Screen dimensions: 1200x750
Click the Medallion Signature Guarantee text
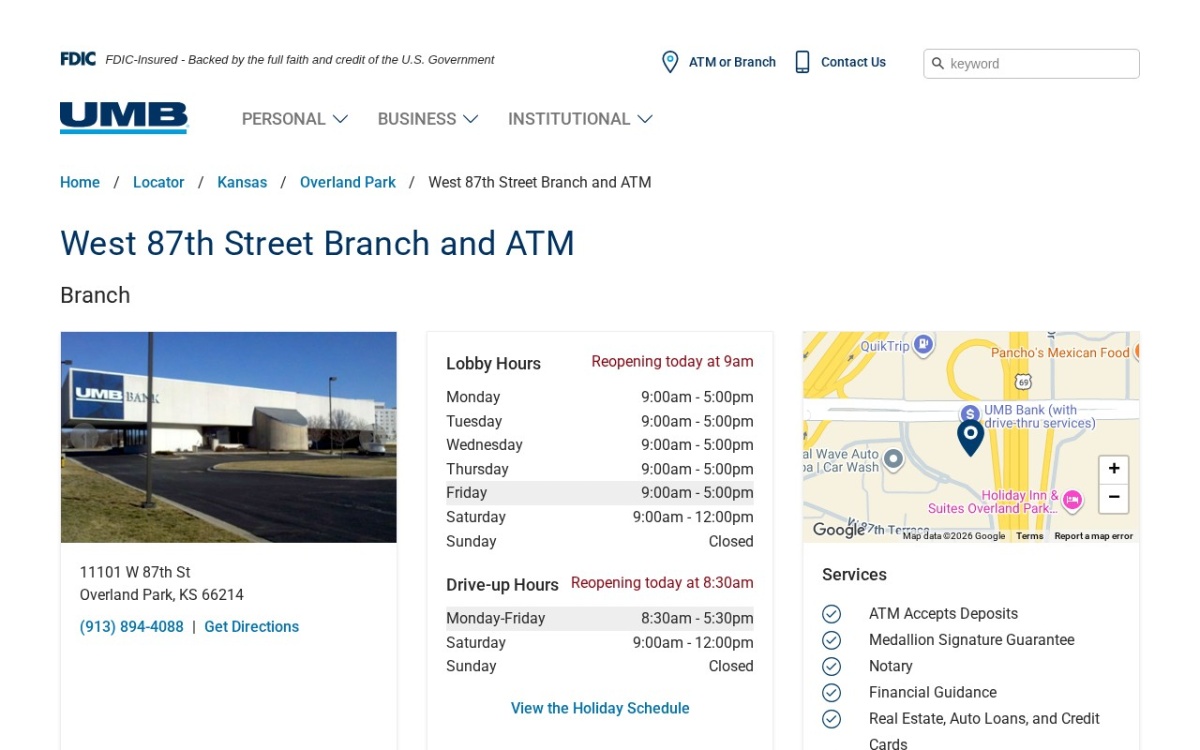[972, 640]
